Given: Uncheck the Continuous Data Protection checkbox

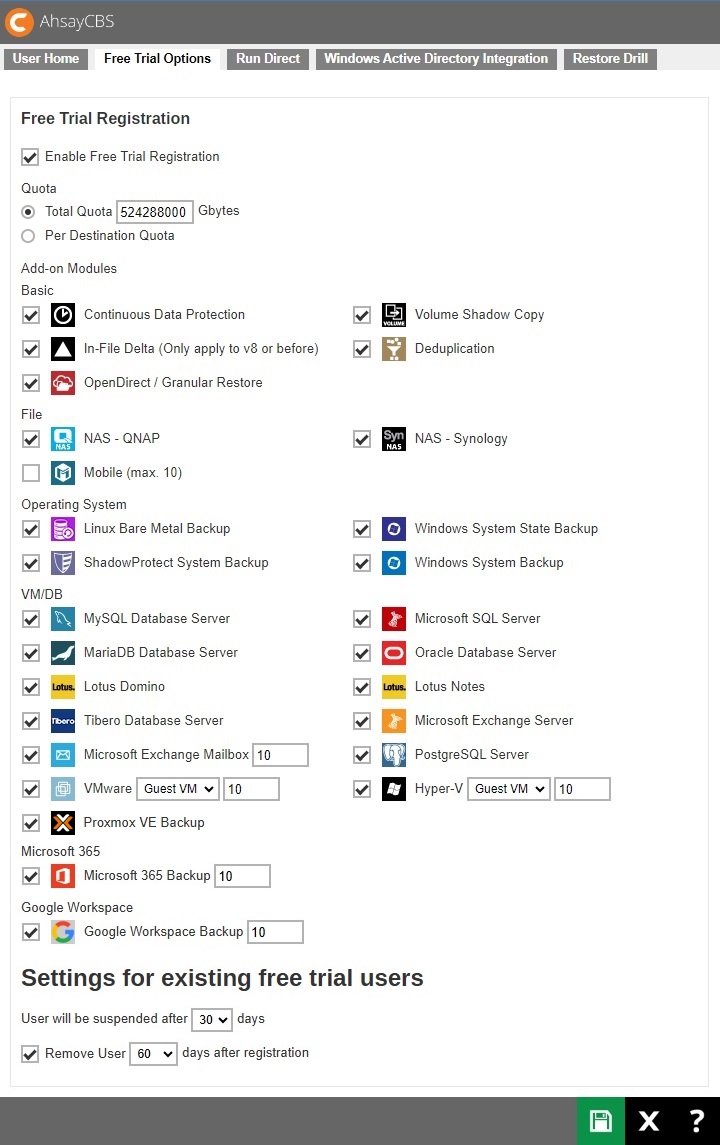Looking at the screenshot, I should [31, 315].
